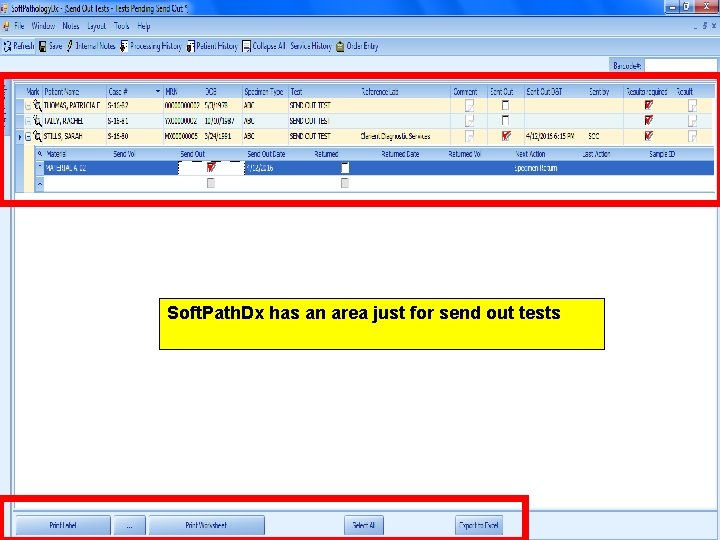Toggle Results Required for STILLS, SARAH
720x540 pixels.
tap(648, 135)
